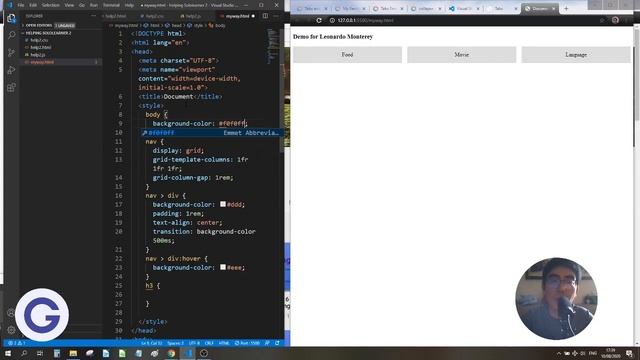The image size is (640, 360).
Task: Click the head breadcrumb segment
Action: pos(173,25)
